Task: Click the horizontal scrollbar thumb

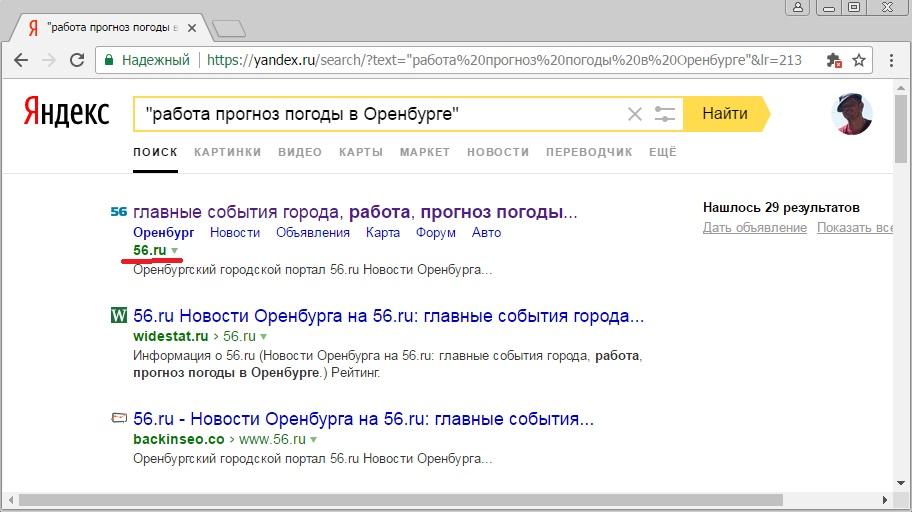Action: pyautogui.click(x=401, y=500)
